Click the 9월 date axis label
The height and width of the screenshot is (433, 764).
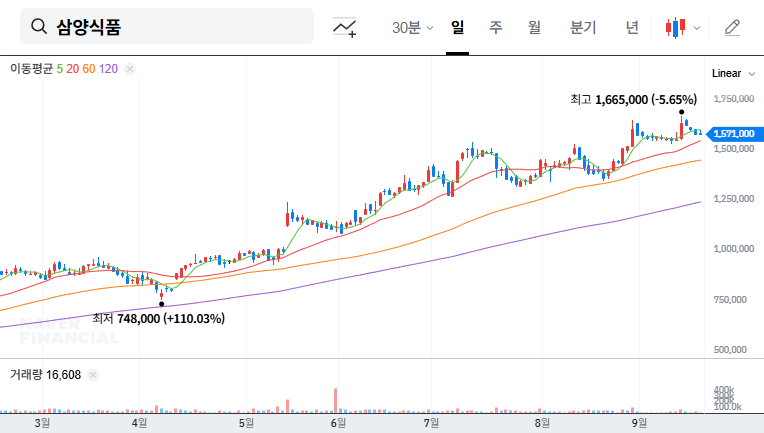click(x=639, y=423)
